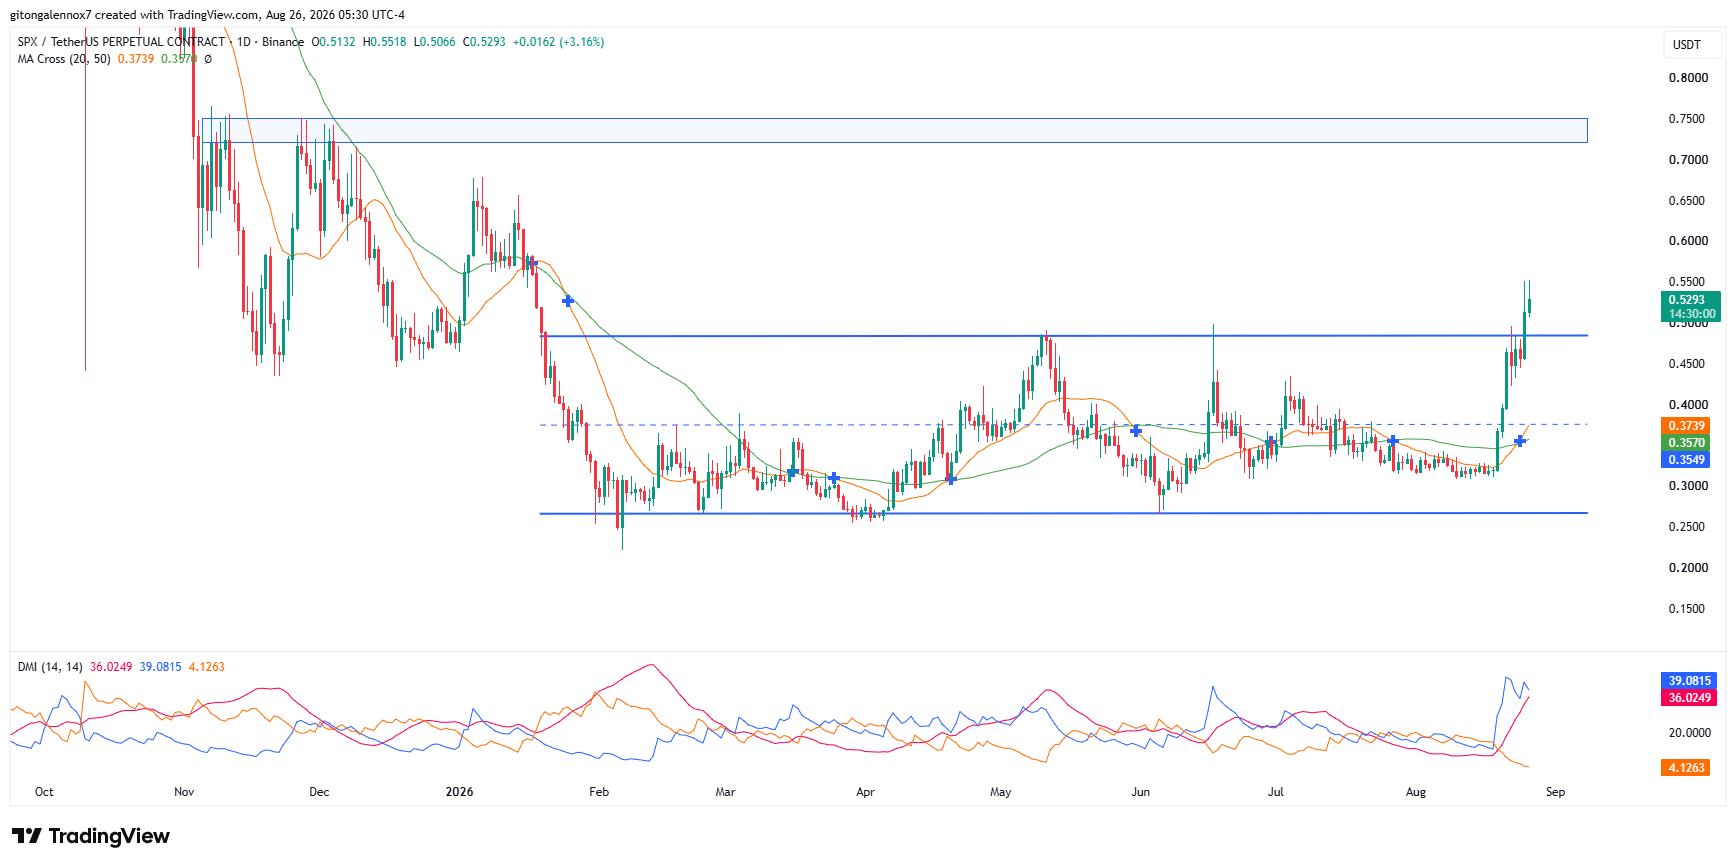Screen dimensions: 1736x866
Task: Click the dashed mid-range line near 0.3750
Action: pos(1063,425)
